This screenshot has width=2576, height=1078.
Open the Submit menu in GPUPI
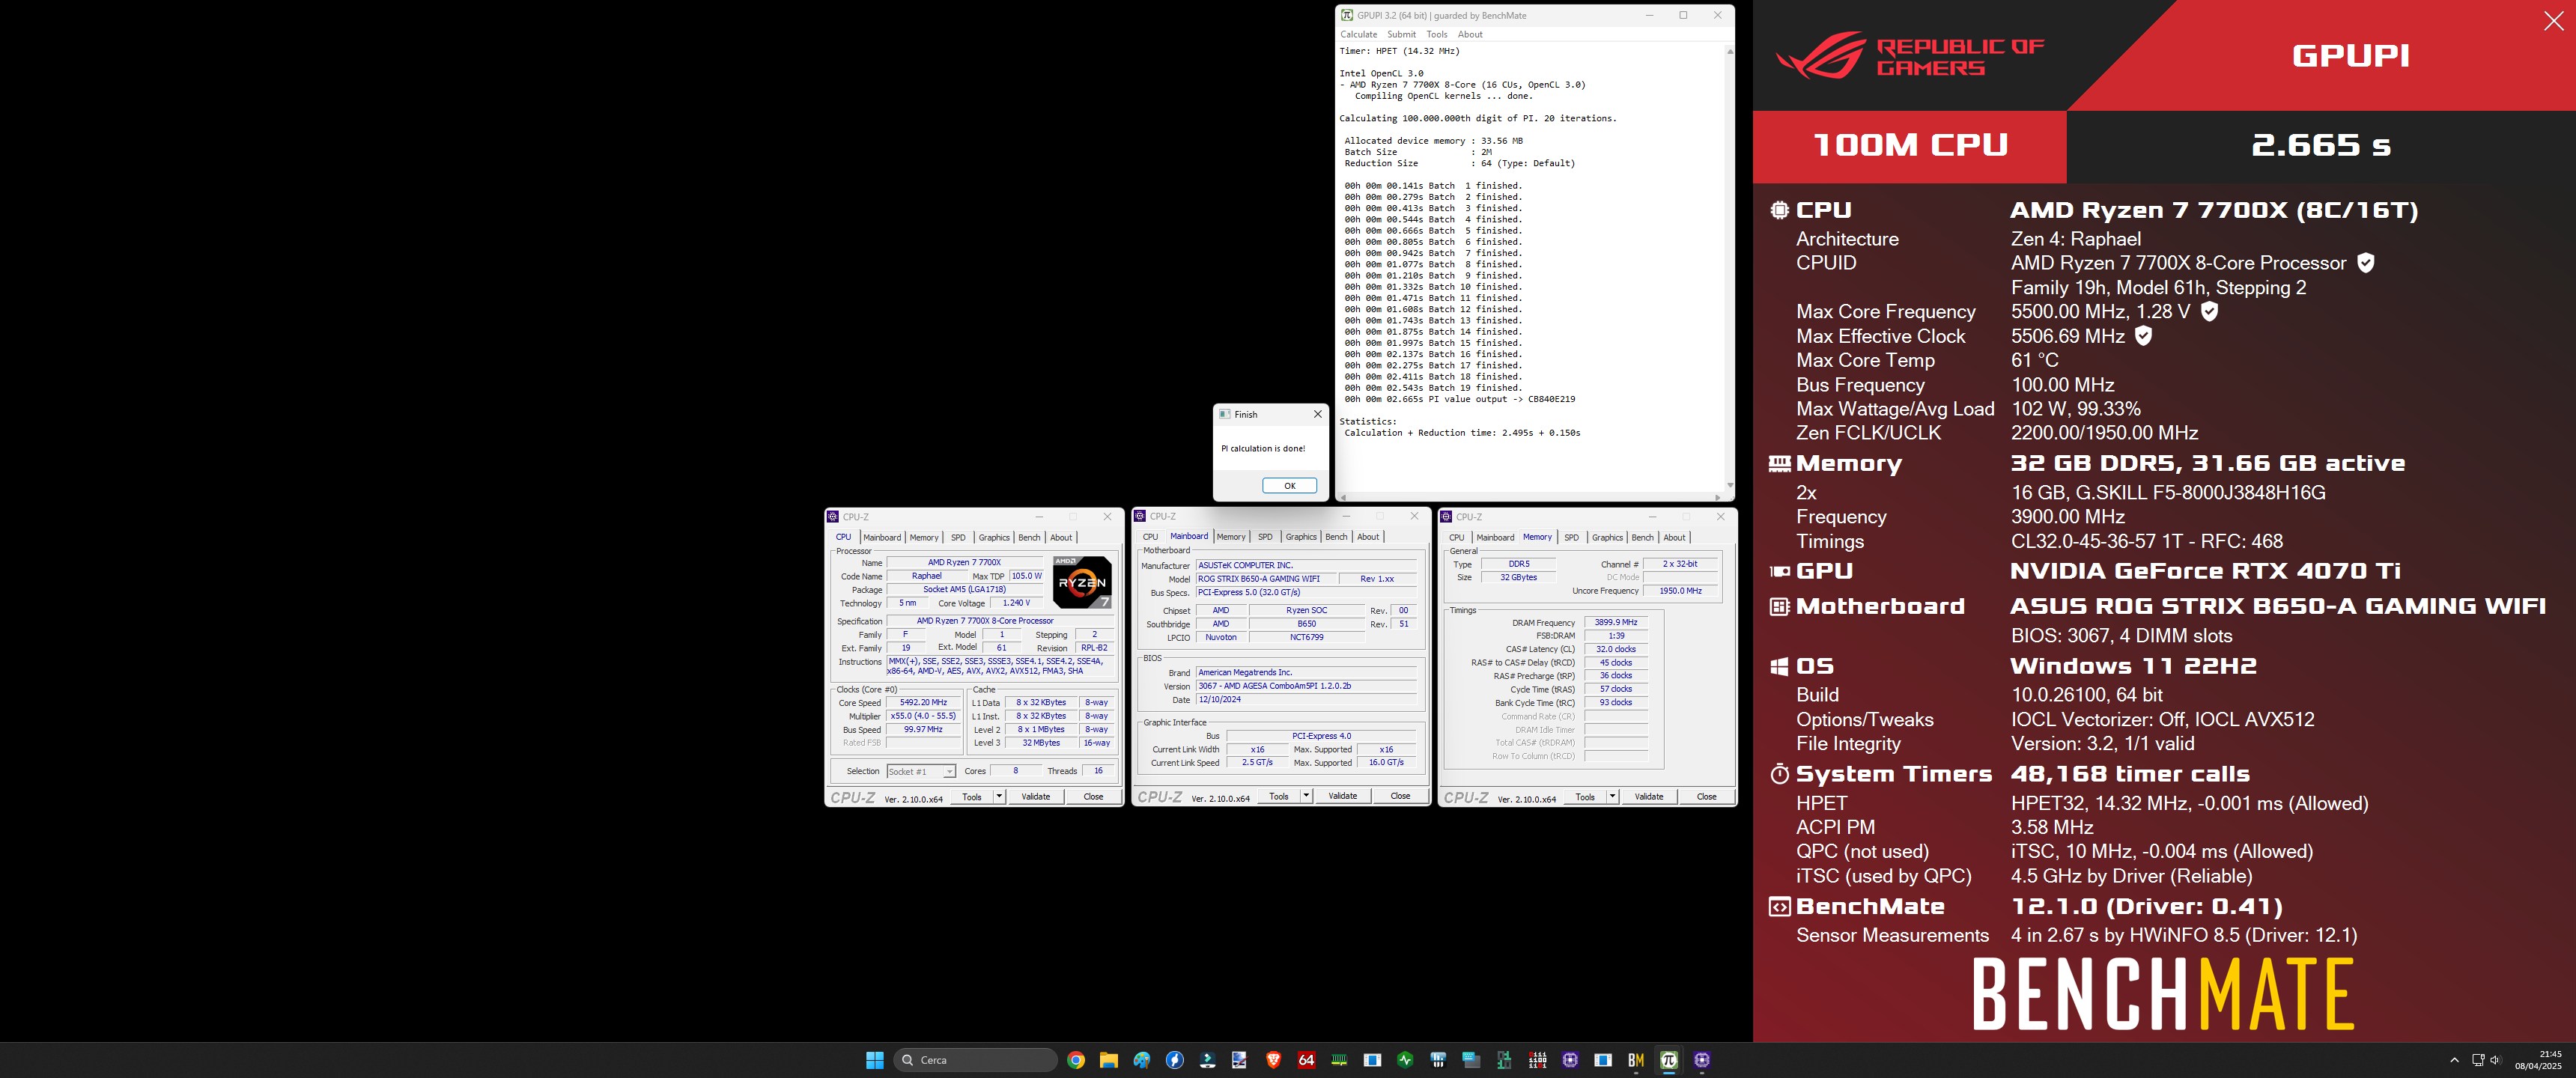click(1401, 34)
